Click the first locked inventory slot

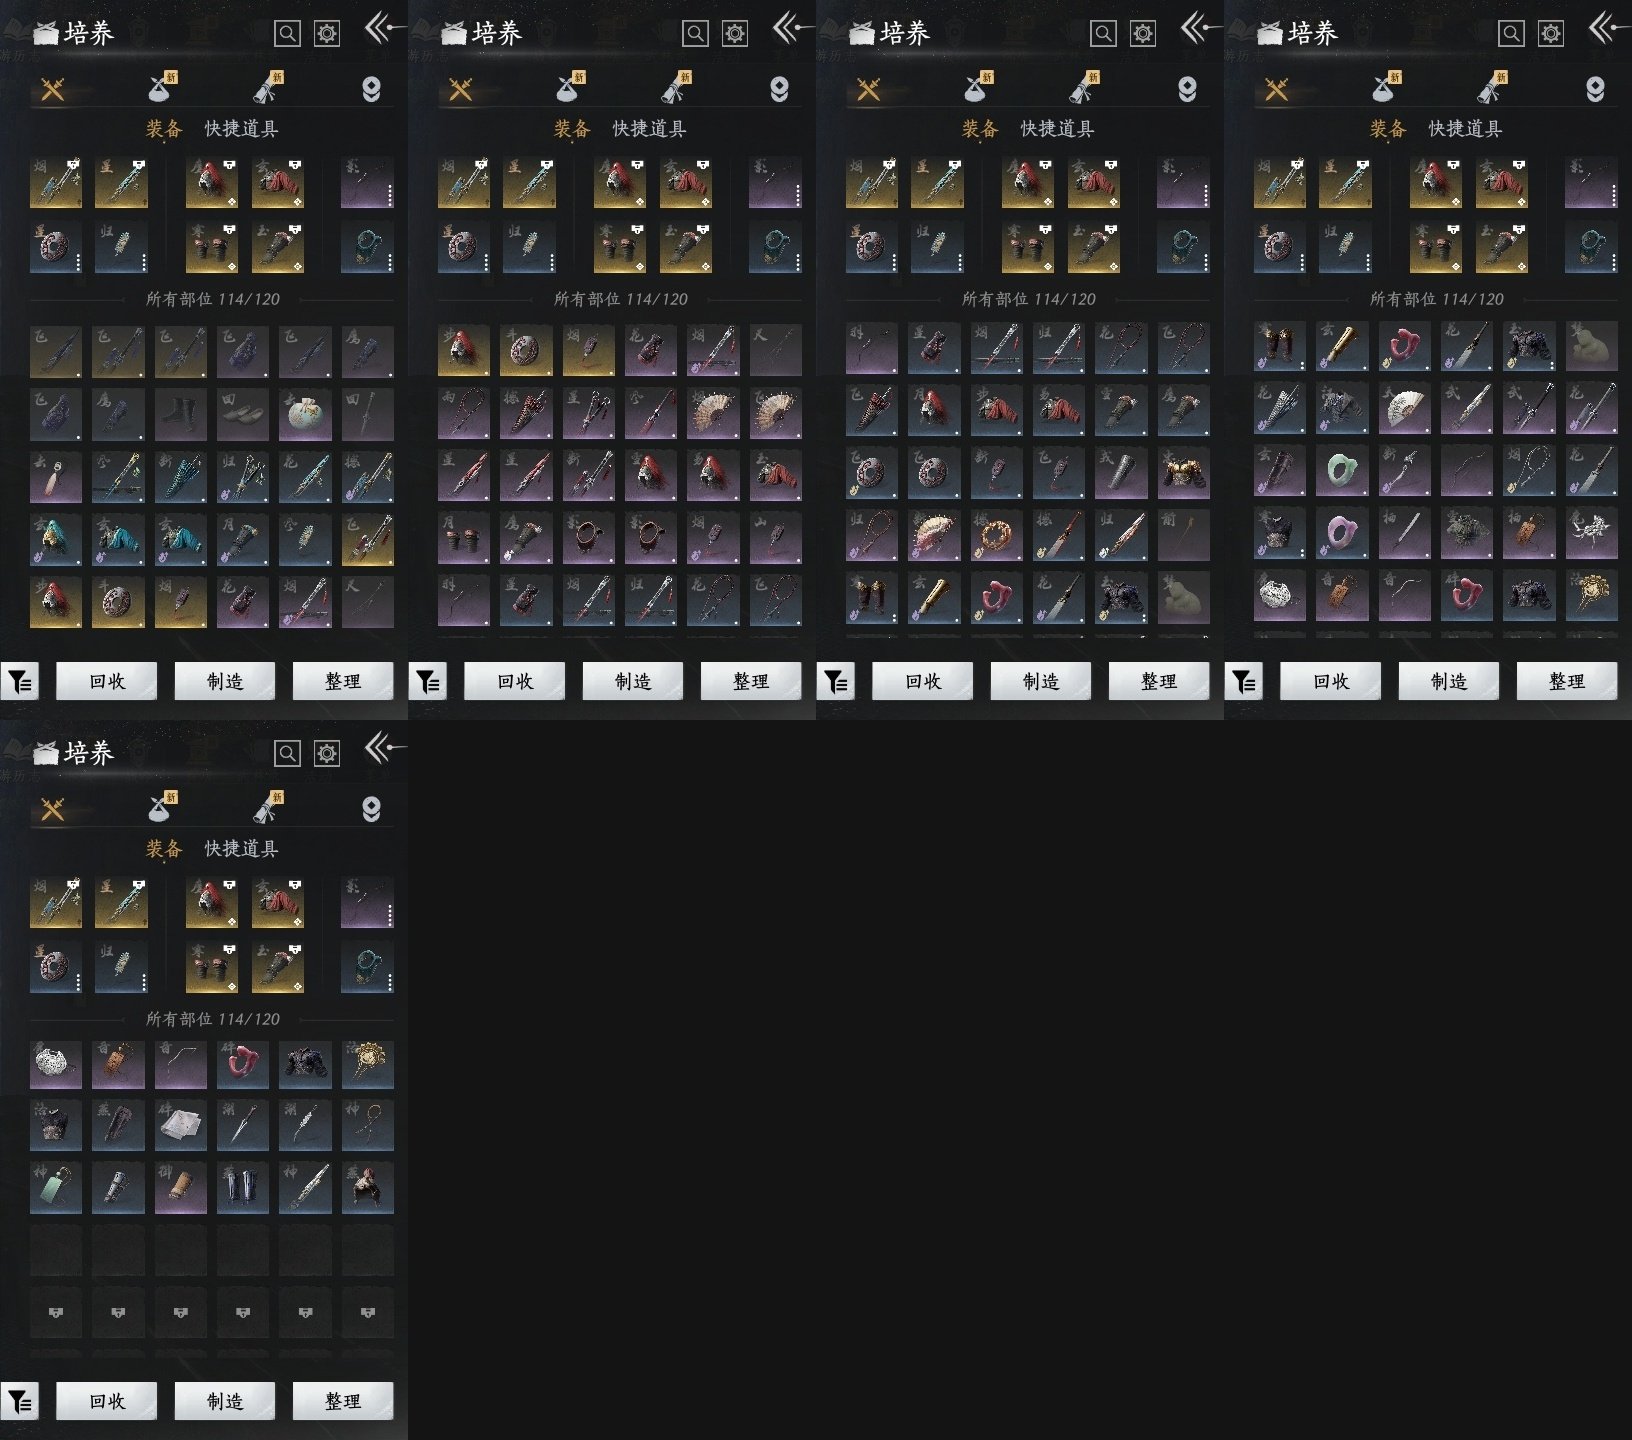pos(56,1312)
